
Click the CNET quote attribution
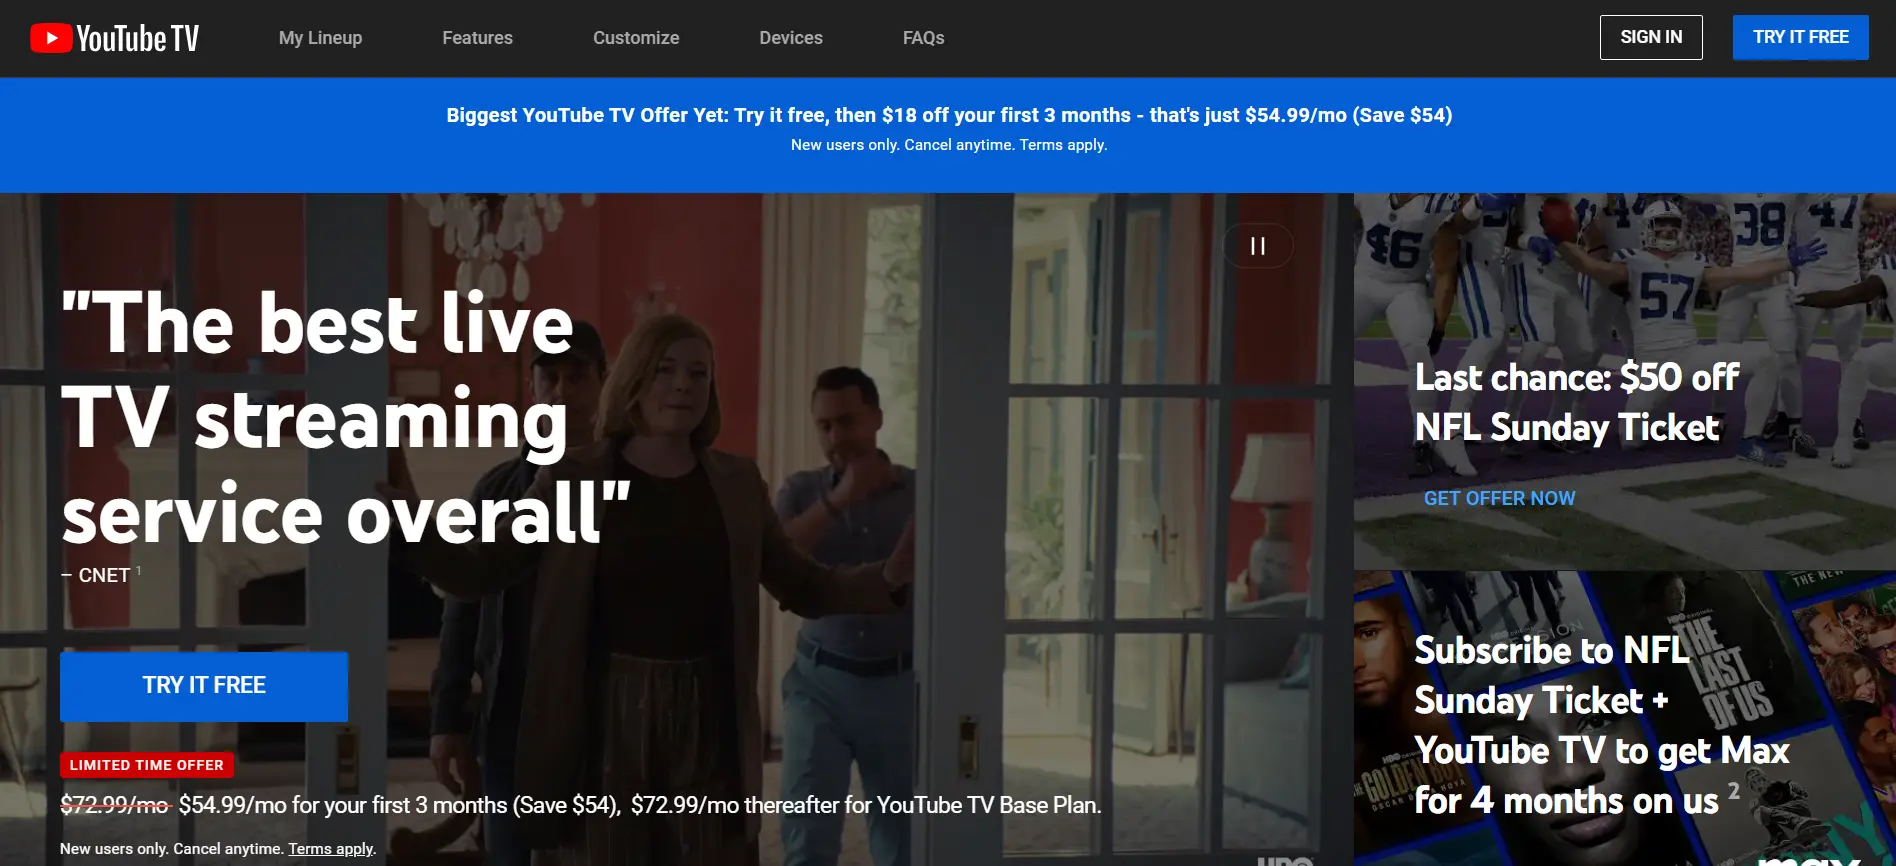pyautogui.click(x=101, y=575)
